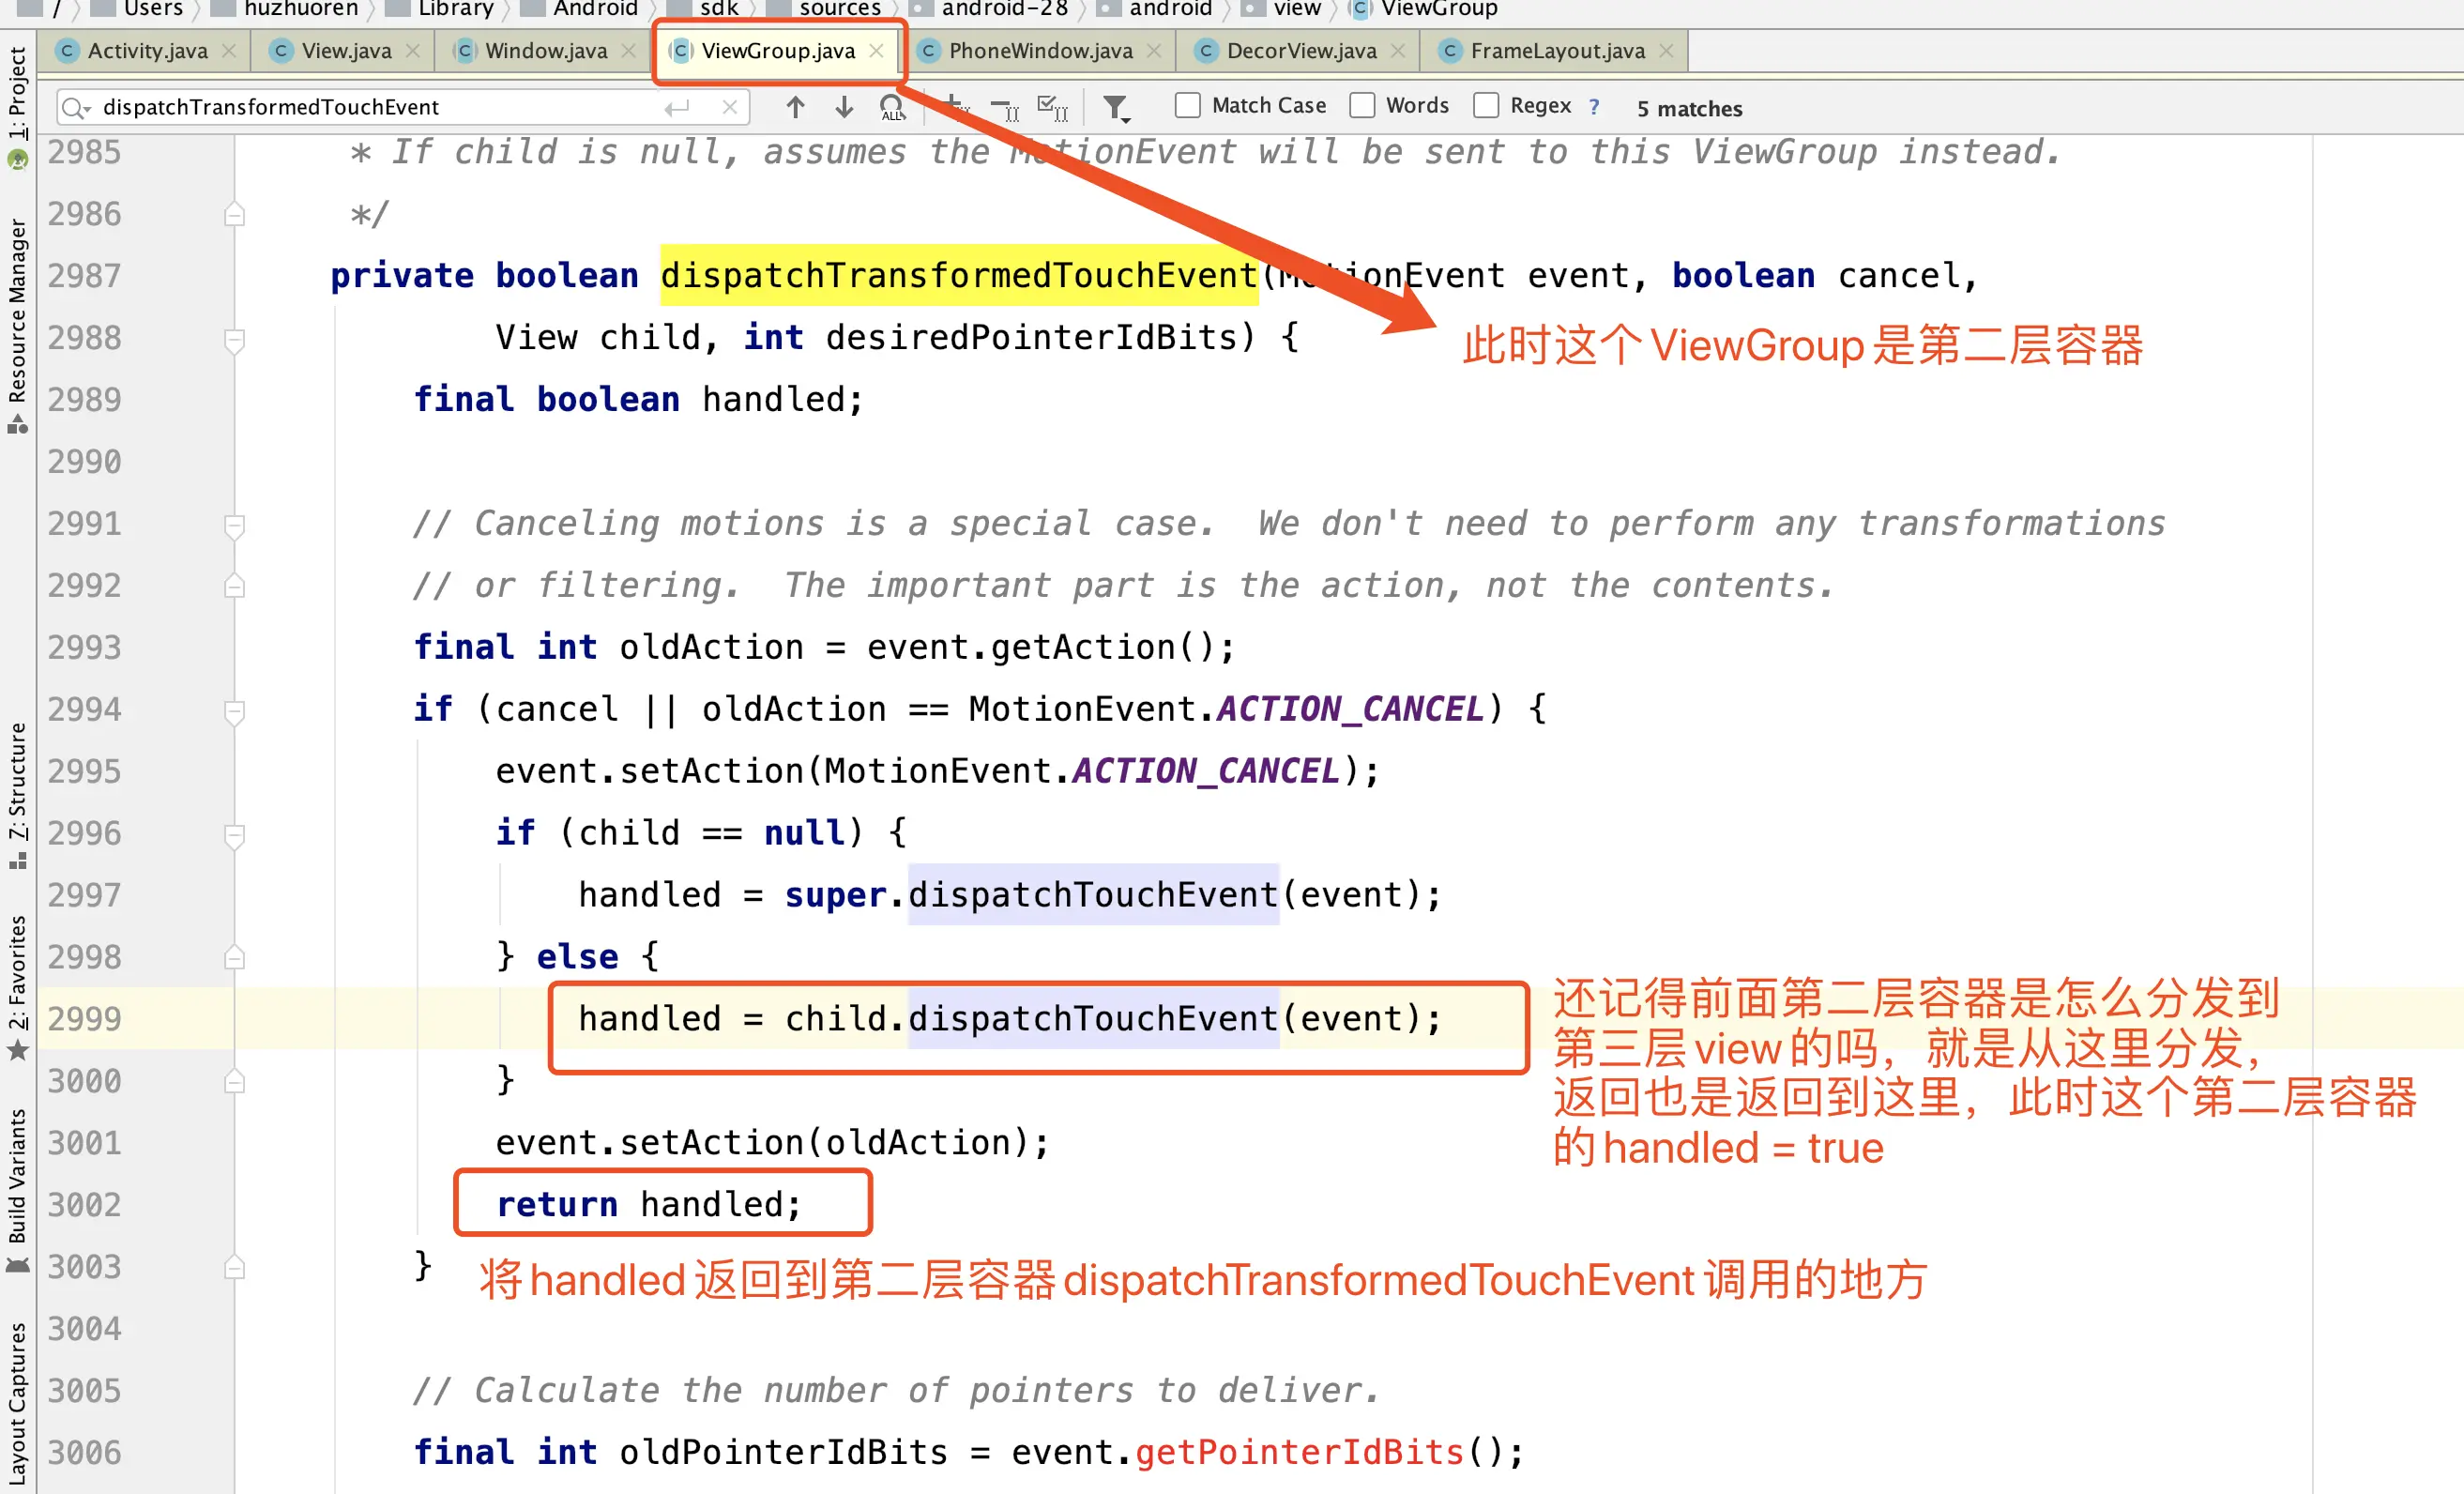Collapse code block at line 2994
Screen dimensions: 2464x1494
[234, 711]
